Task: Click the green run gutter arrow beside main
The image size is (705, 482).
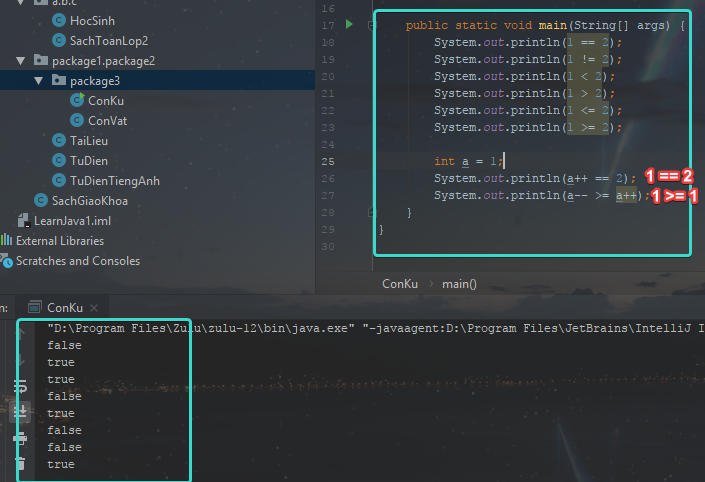Action: (349, 24)
